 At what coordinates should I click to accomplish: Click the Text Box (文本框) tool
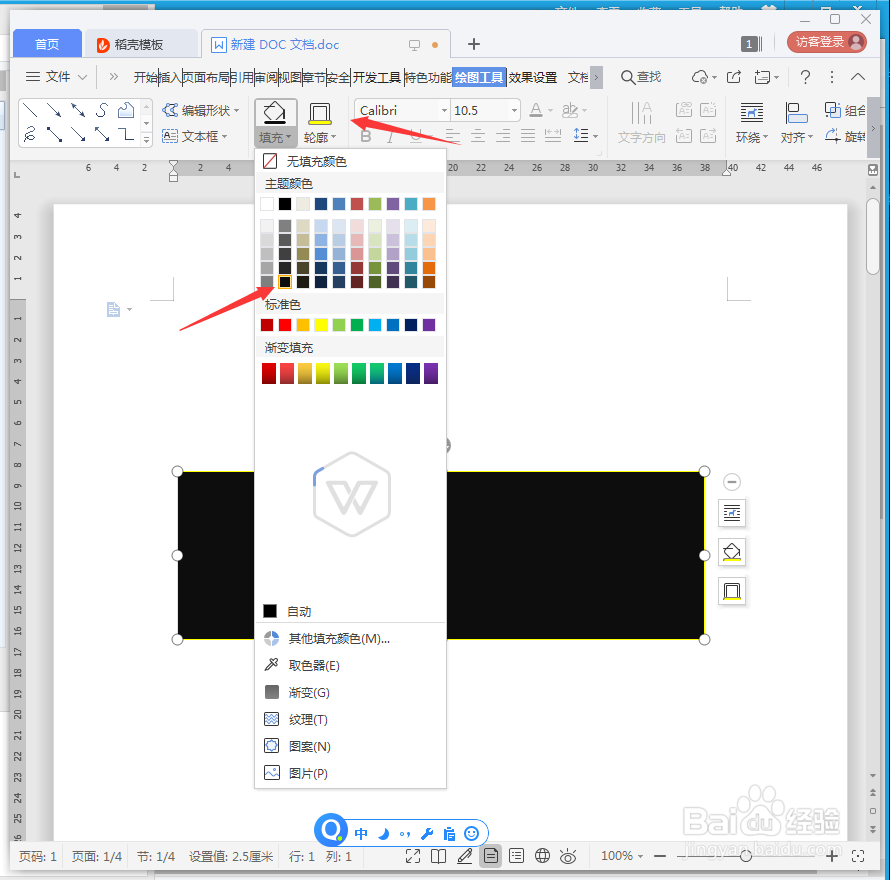(194, 136)
